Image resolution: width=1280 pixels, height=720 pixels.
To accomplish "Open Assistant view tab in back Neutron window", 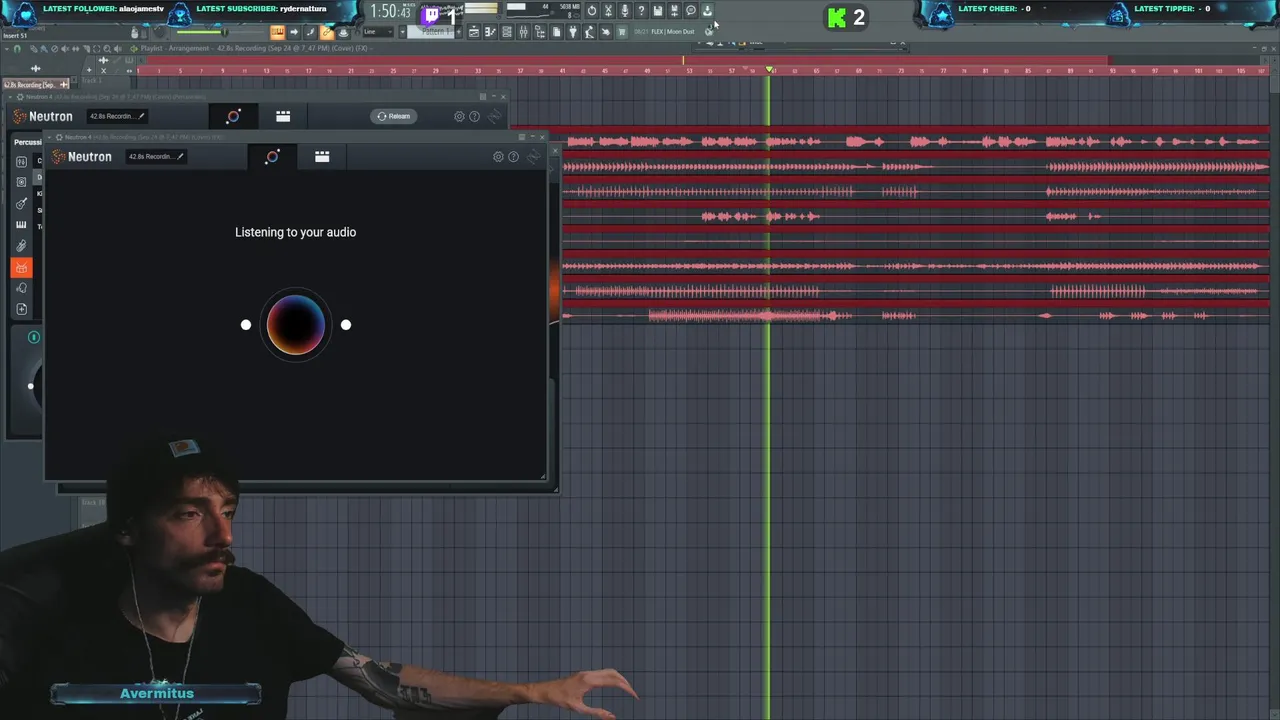I will pos(233,116).
